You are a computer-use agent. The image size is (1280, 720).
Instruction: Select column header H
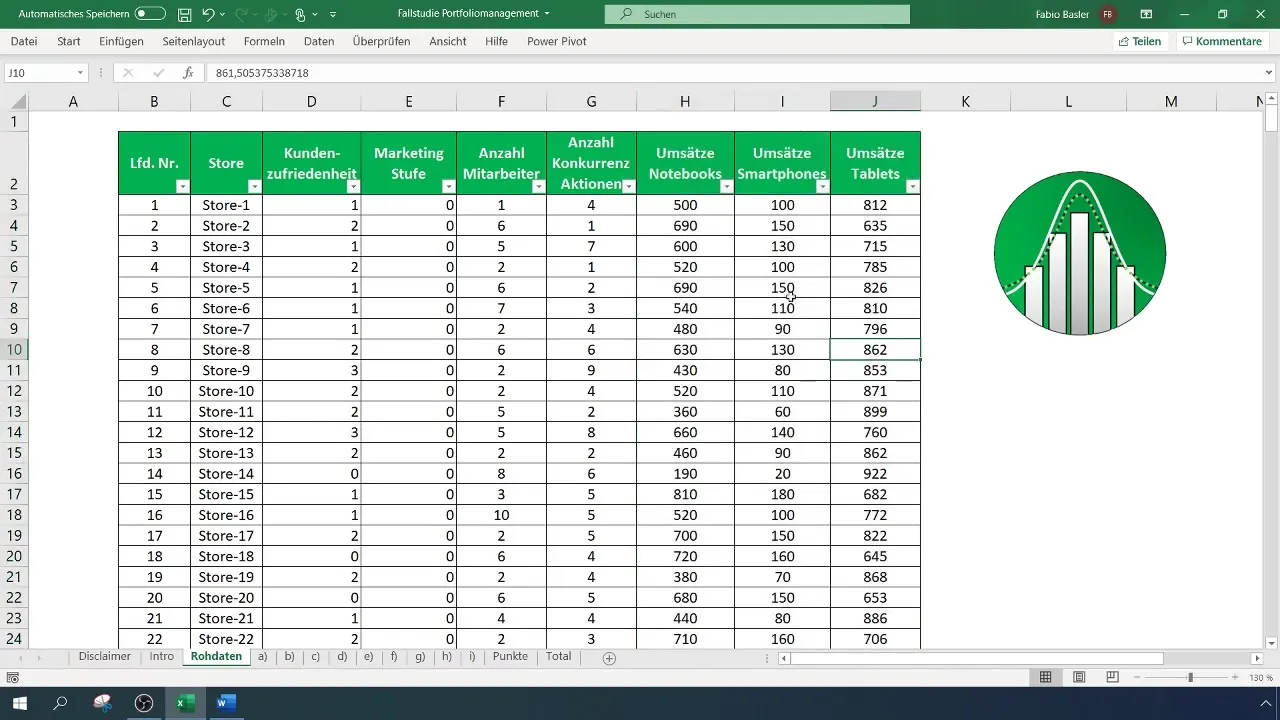685,101
